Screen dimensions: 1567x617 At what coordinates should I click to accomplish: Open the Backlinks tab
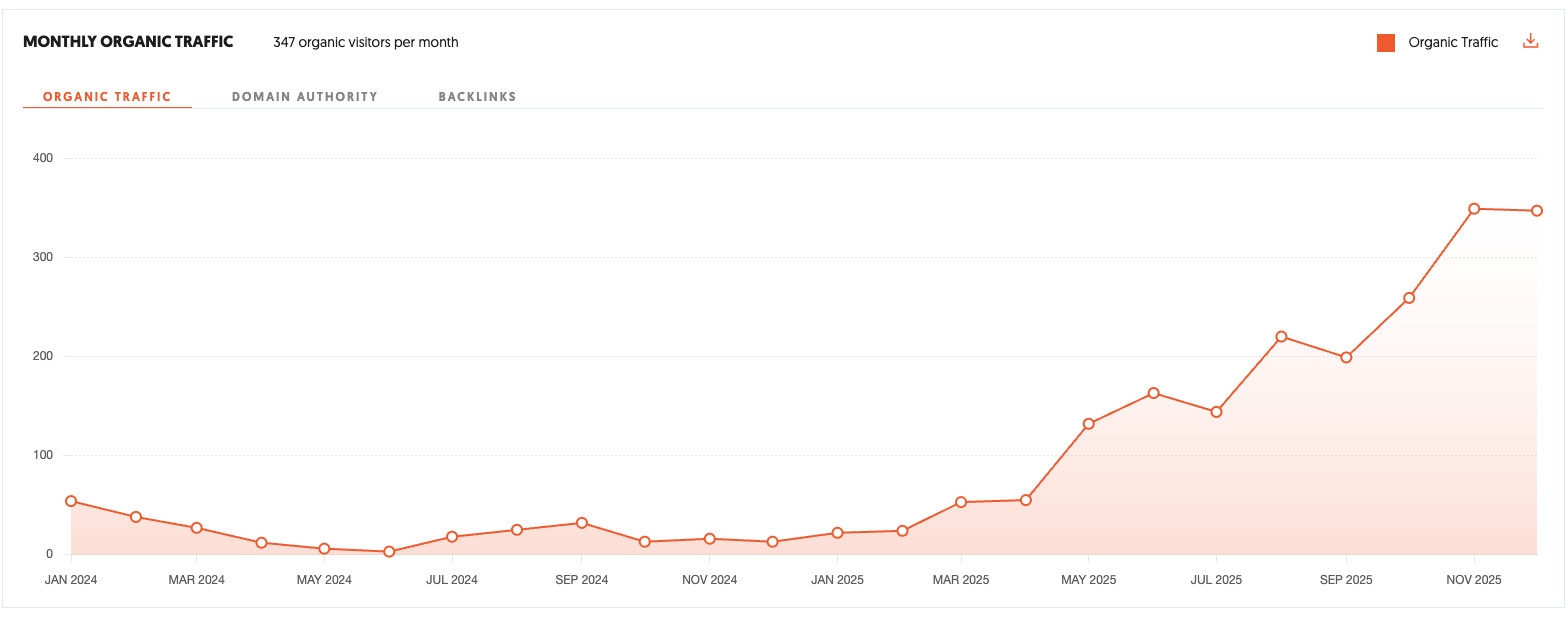click(x=477, y=96)
